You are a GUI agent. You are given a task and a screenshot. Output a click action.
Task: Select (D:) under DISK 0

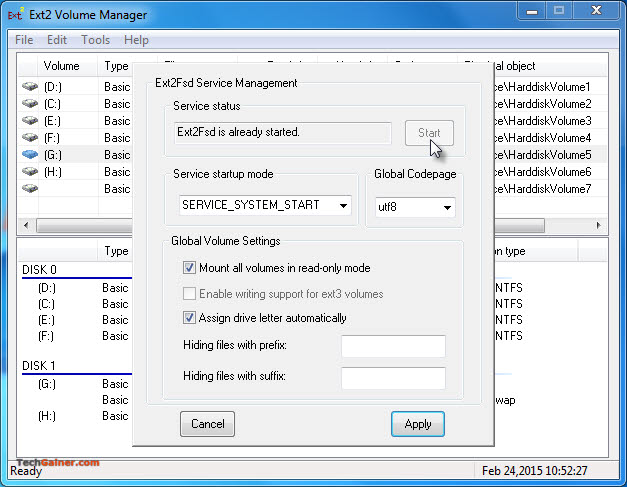tap(47, 288)
